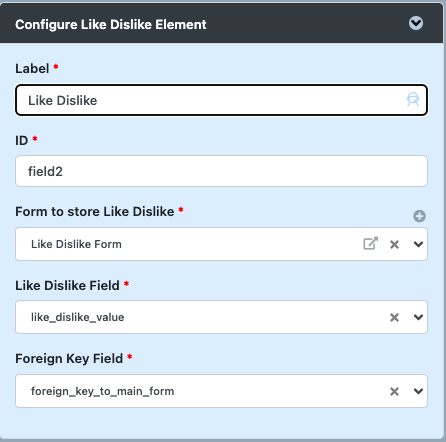Screen dimensions: 446x442
Task: Add a new form with the plus icon
Action: [419, 216]
